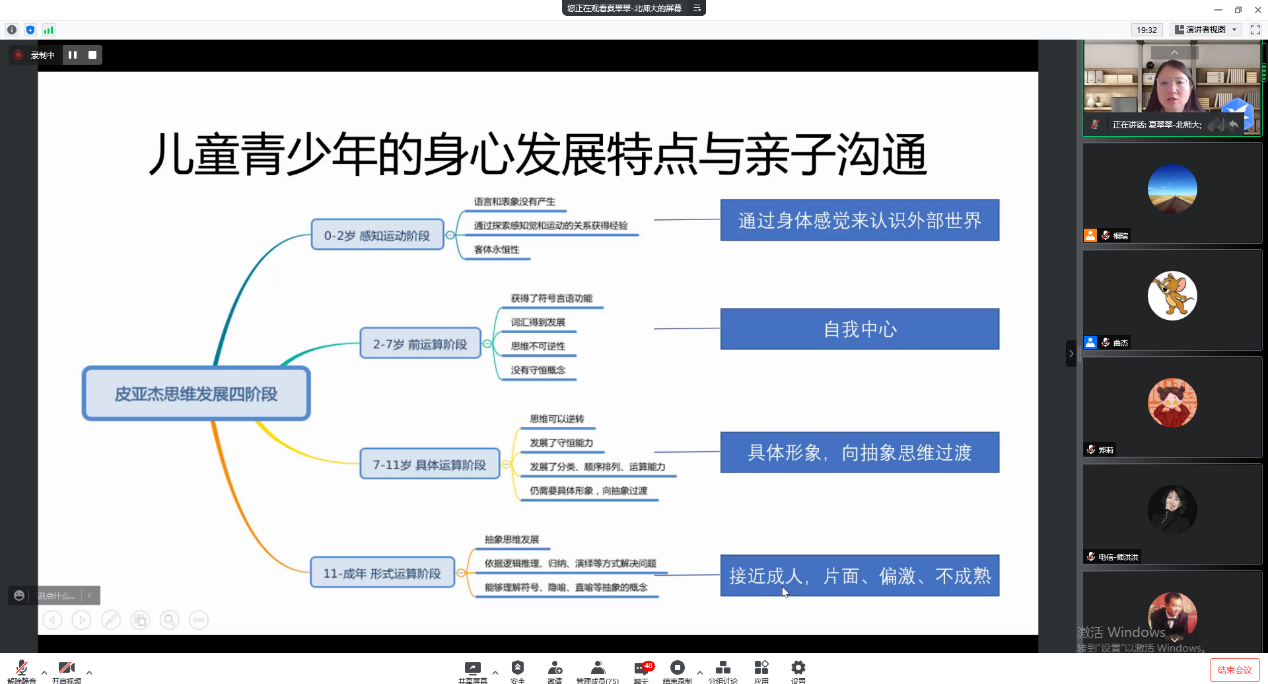Open the Apps (应用) icon
1268x684 pixels.
[761, 669]
